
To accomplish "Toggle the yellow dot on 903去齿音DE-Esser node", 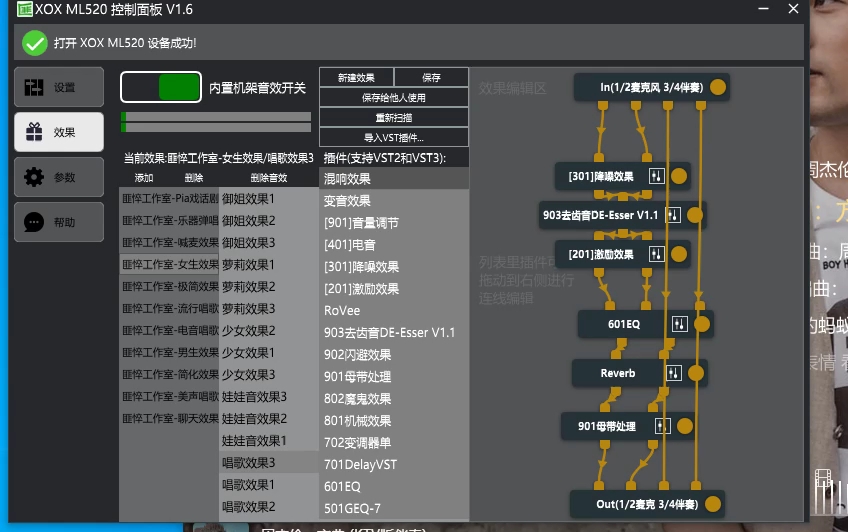I will tap(695, 215).
